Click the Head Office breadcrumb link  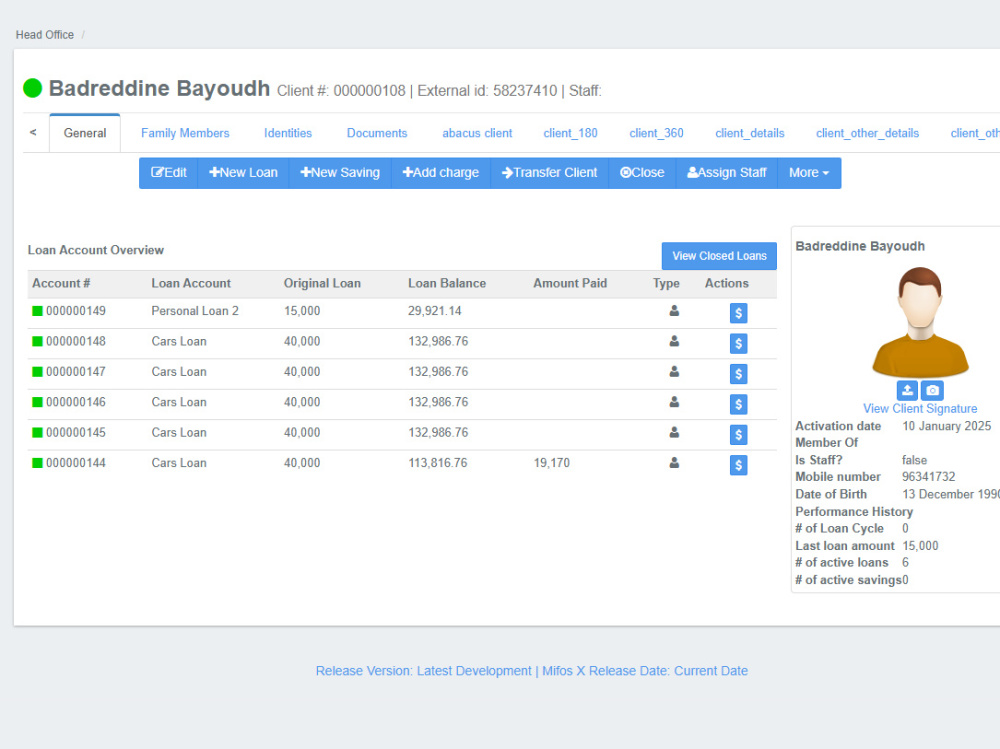click(45, 35)
